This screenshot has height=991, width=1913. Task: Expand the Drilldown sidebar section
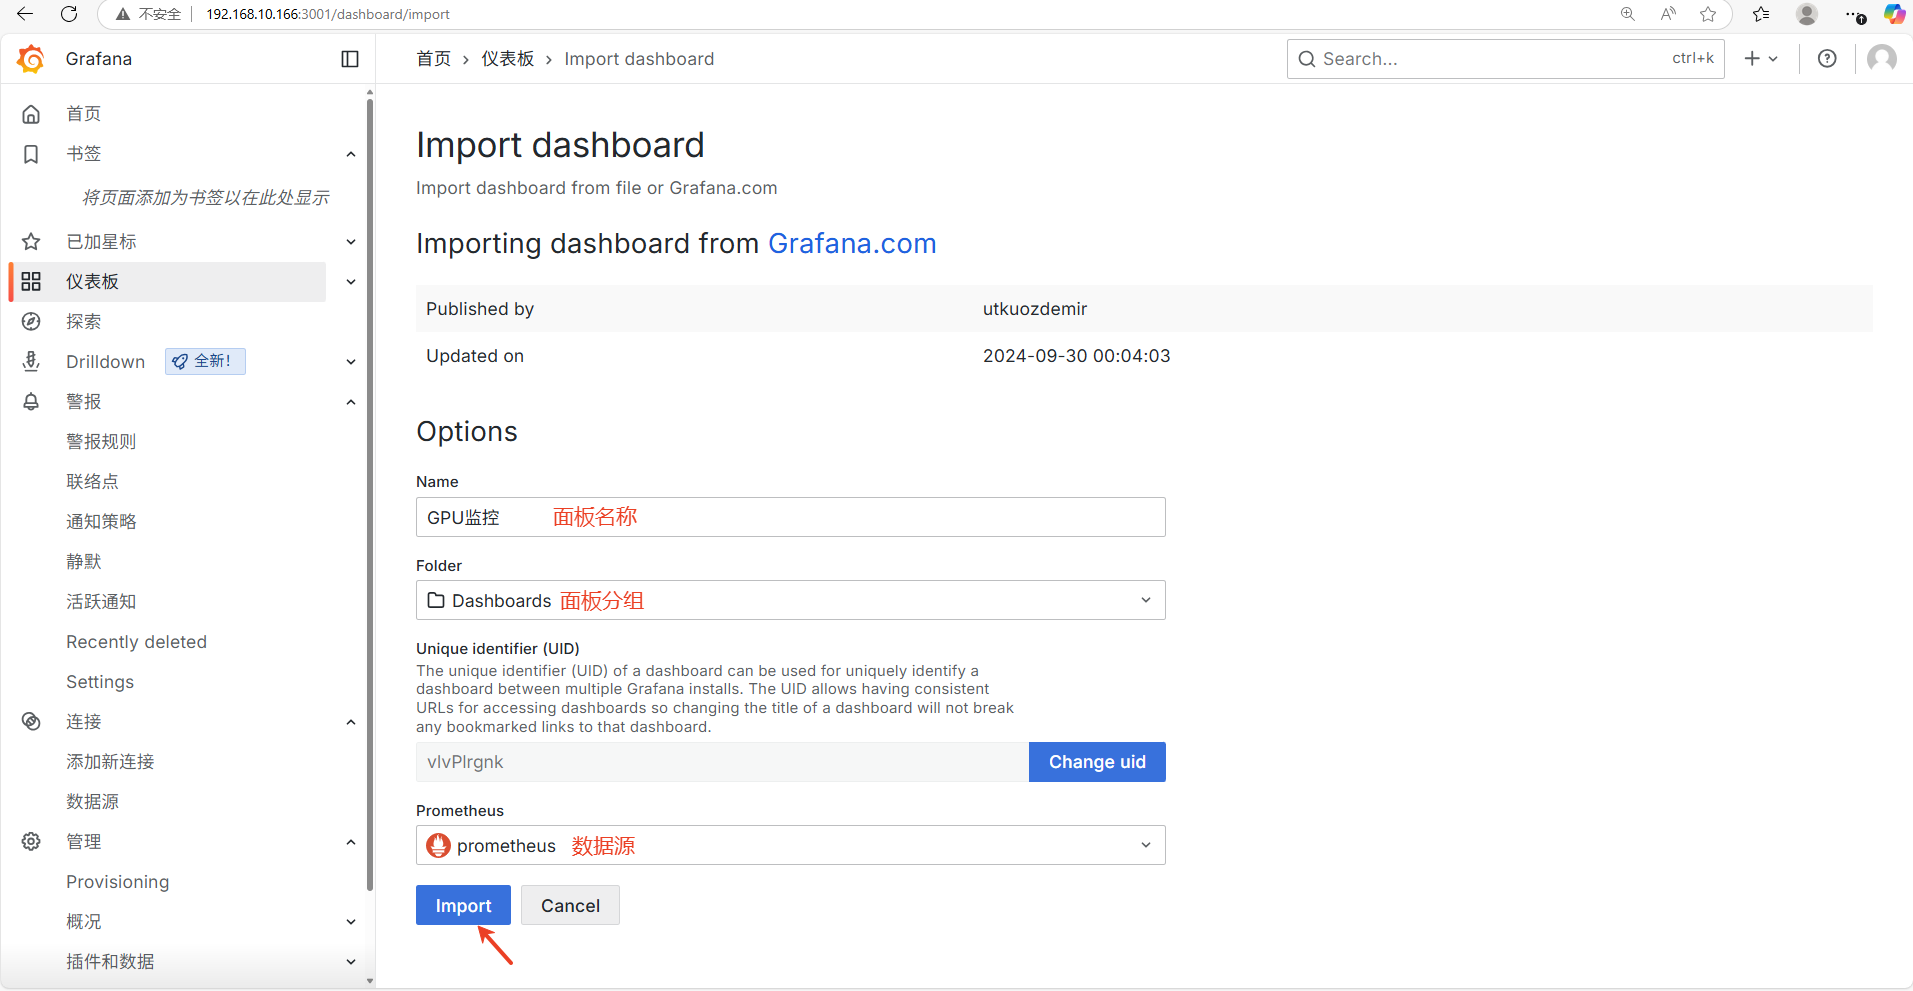[x=351, y=362]
